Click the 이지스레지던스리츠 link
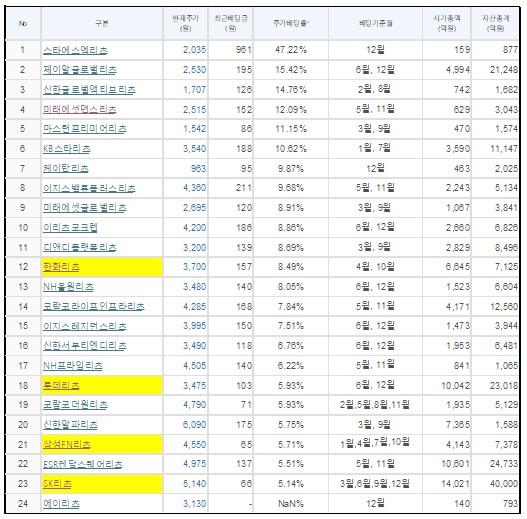This screenshot has height=519, width=527. (85, 326)
